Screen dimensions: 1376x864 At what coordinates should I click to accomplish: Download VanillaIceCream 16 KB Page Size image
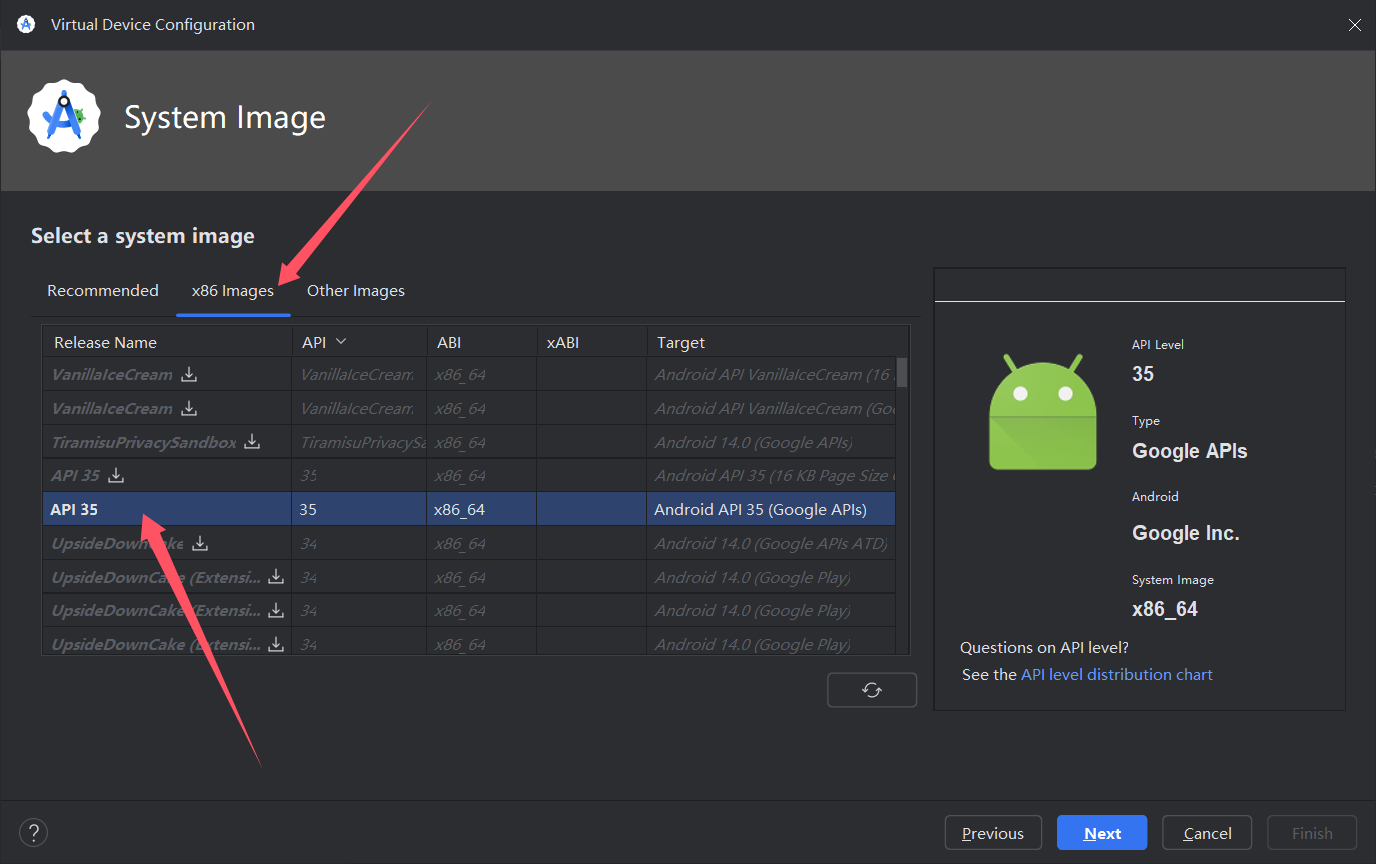click(189, 375)
